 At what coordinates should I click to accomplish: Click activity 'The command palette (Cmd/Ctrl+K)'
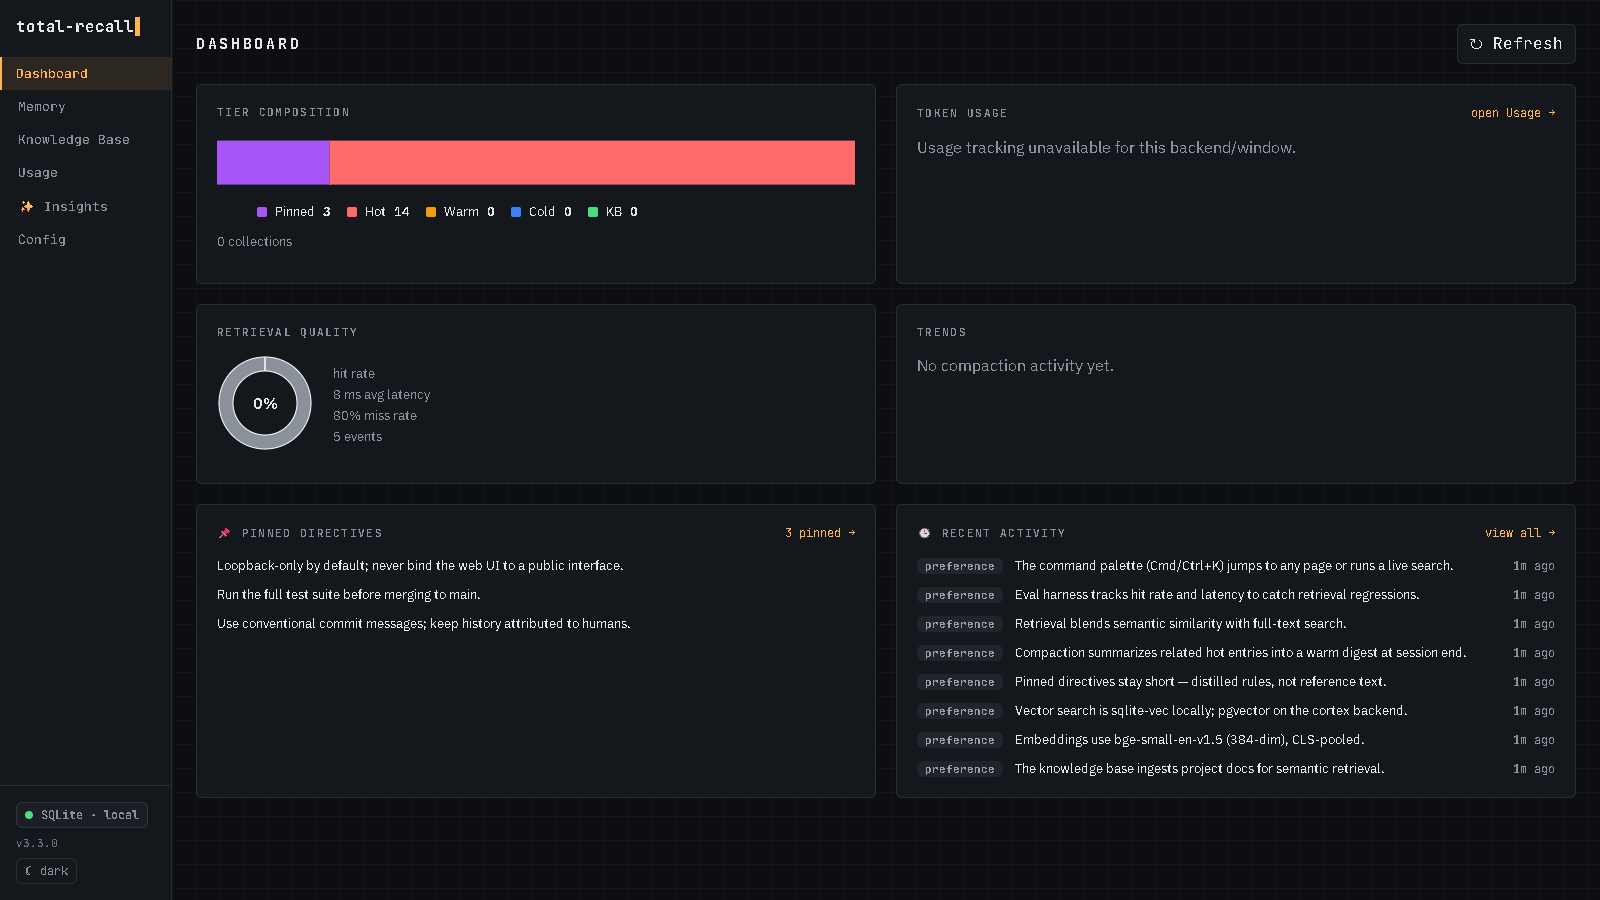coord(1234,566)
